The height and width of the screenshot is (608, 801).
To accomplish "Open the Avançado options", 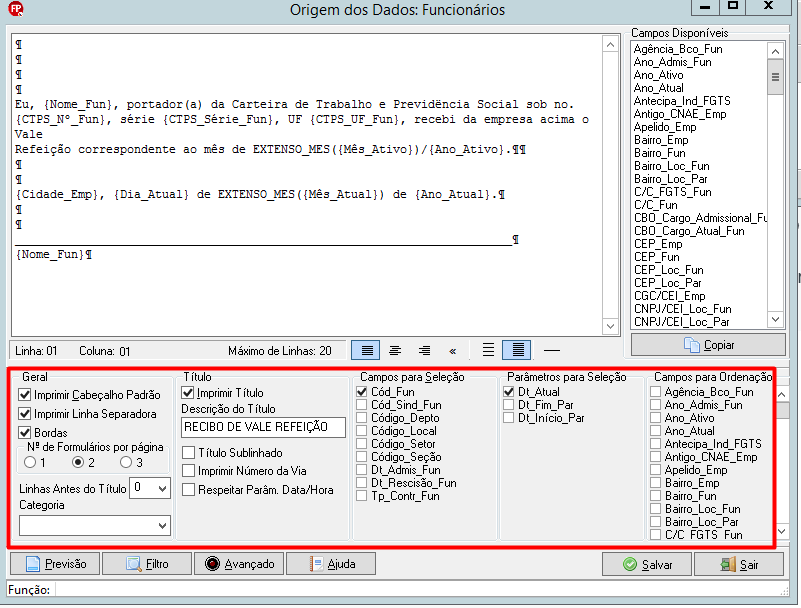I will pos(239,564).
